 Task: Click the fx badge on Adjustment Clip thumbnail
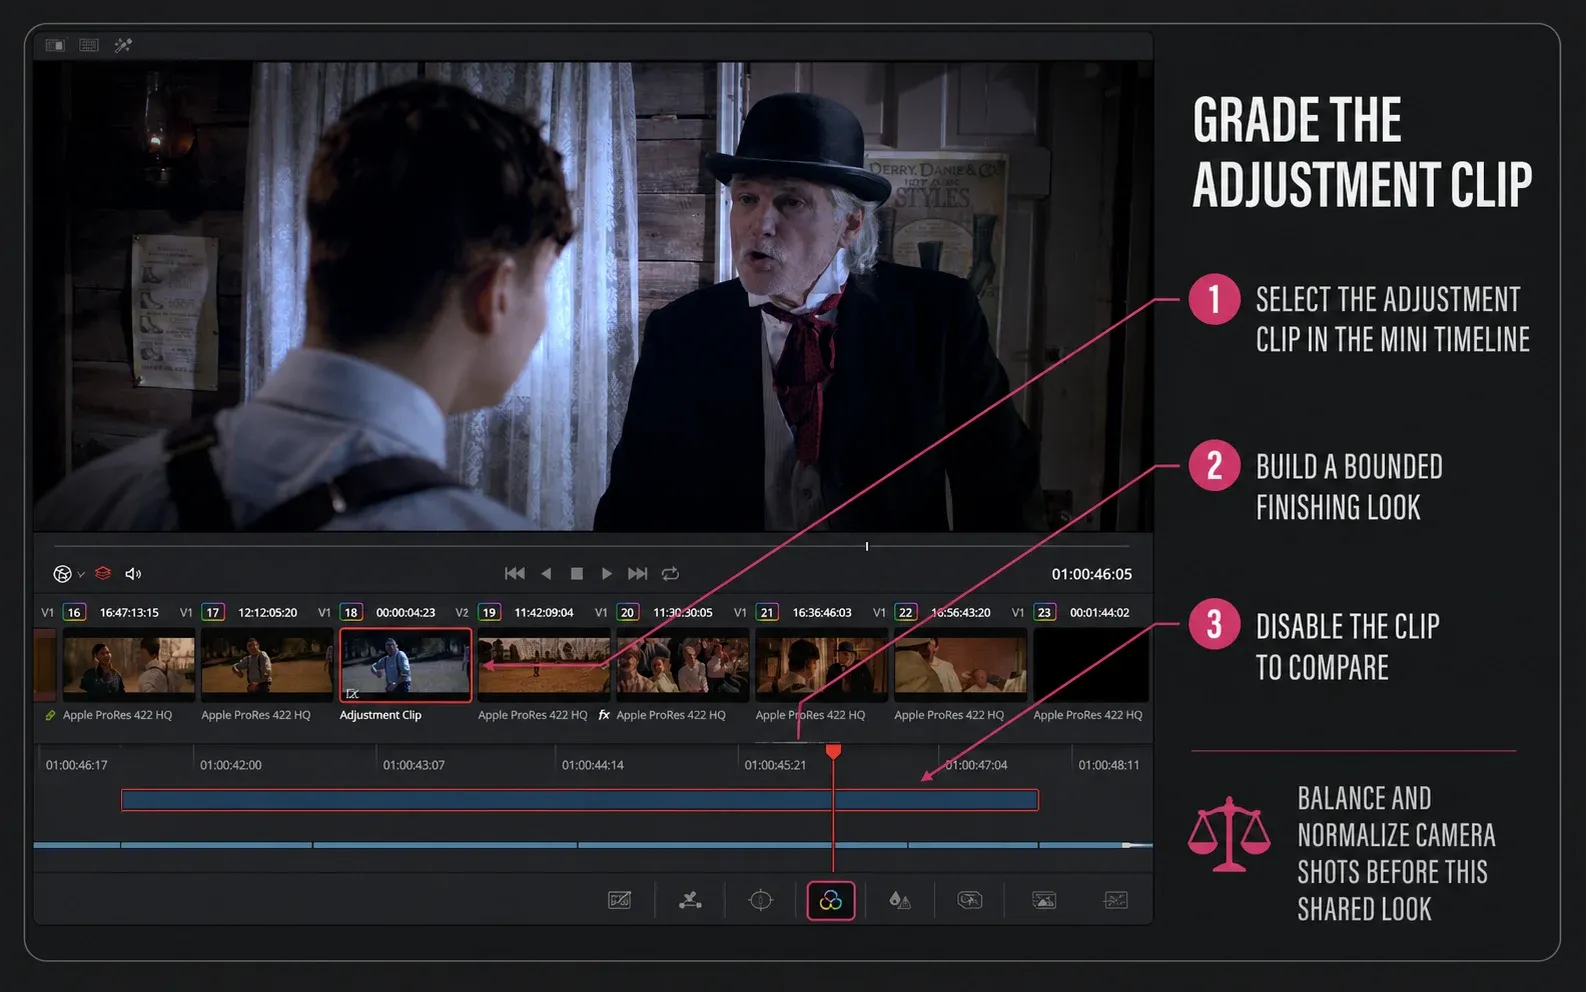coord(352,693)
